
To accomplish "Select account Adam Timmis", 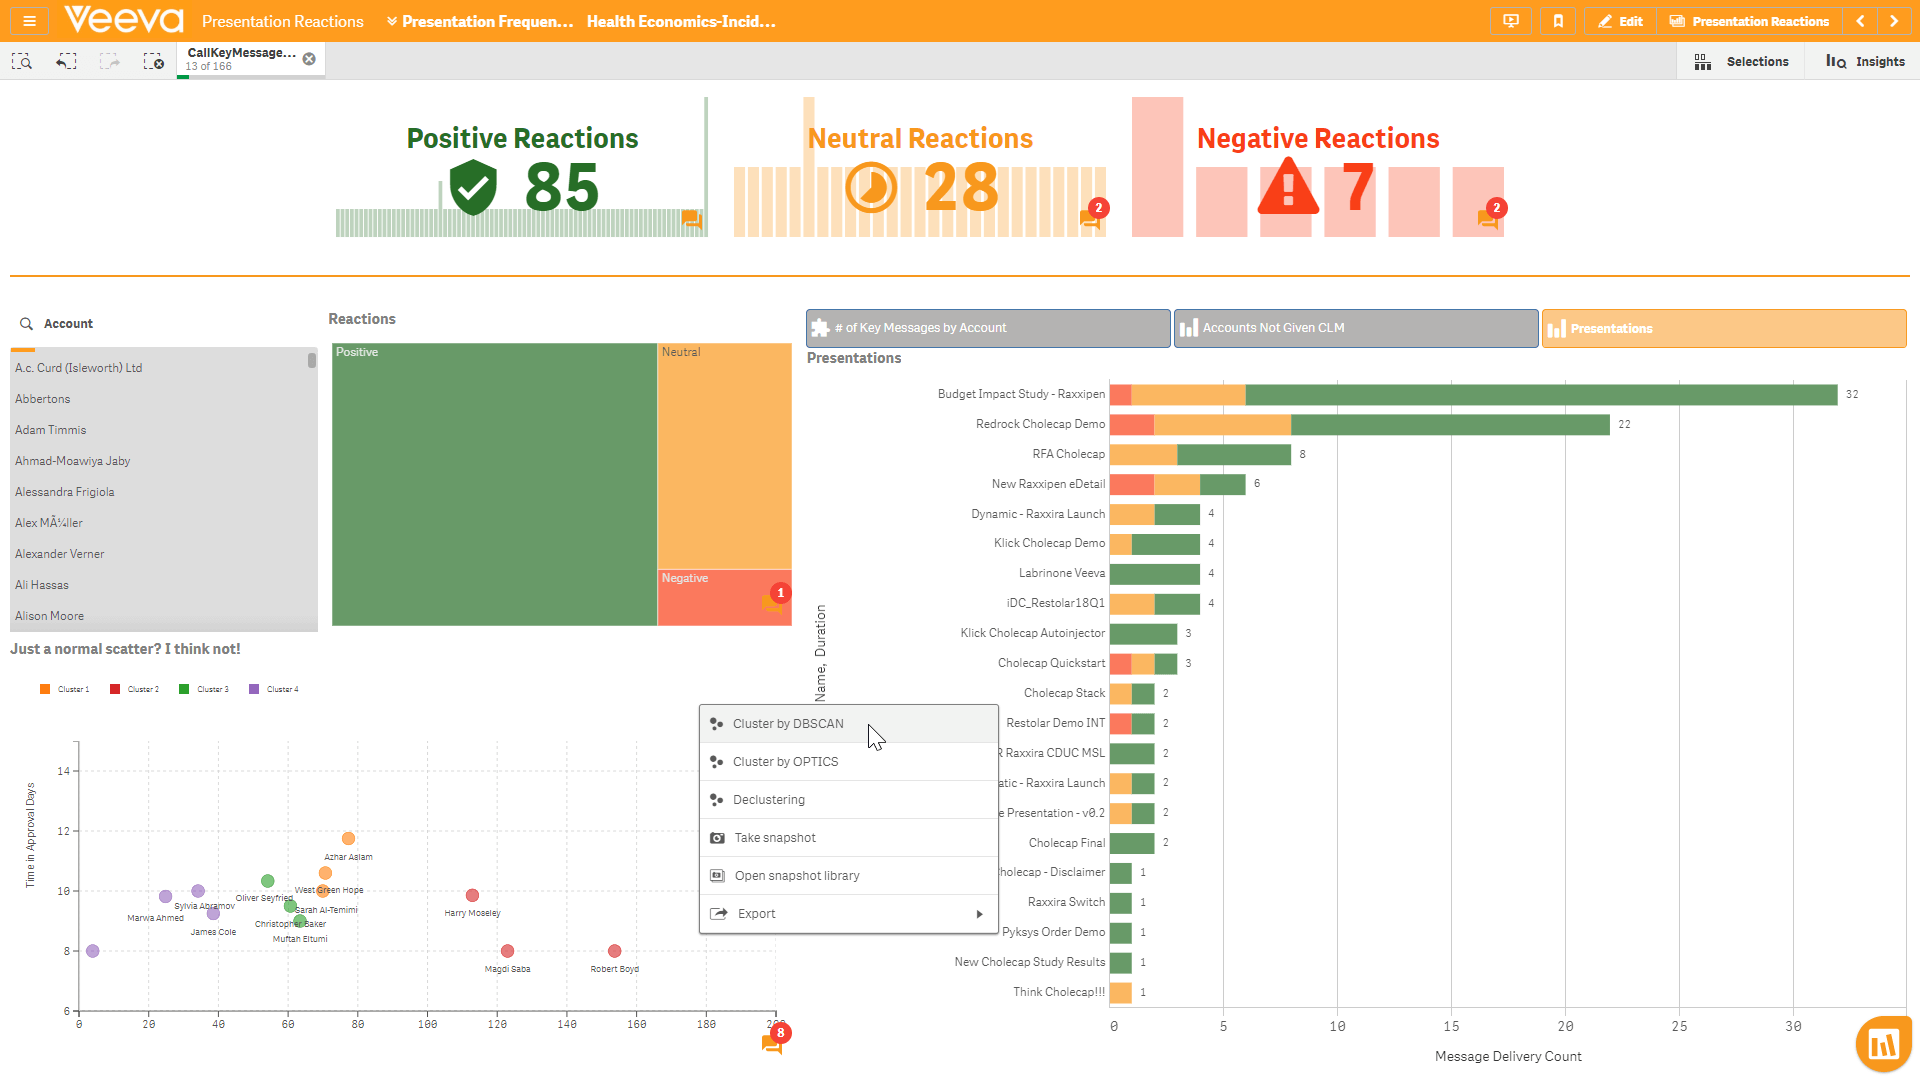I will point(160,430).
